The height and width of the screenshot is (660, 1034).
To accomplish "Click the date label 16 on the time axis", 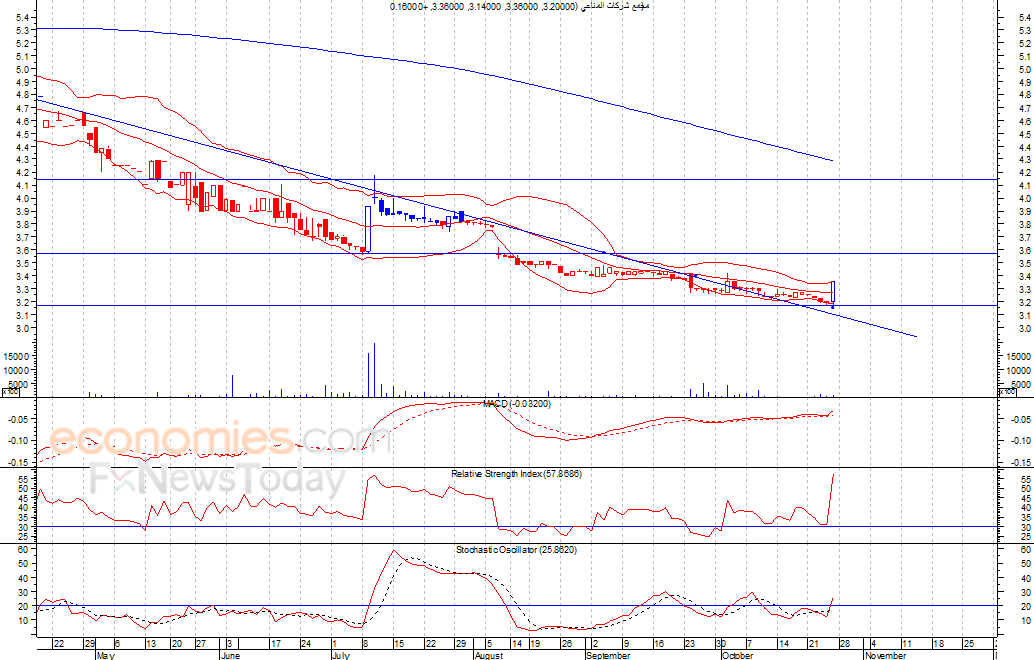I will [x=659, y=644].
